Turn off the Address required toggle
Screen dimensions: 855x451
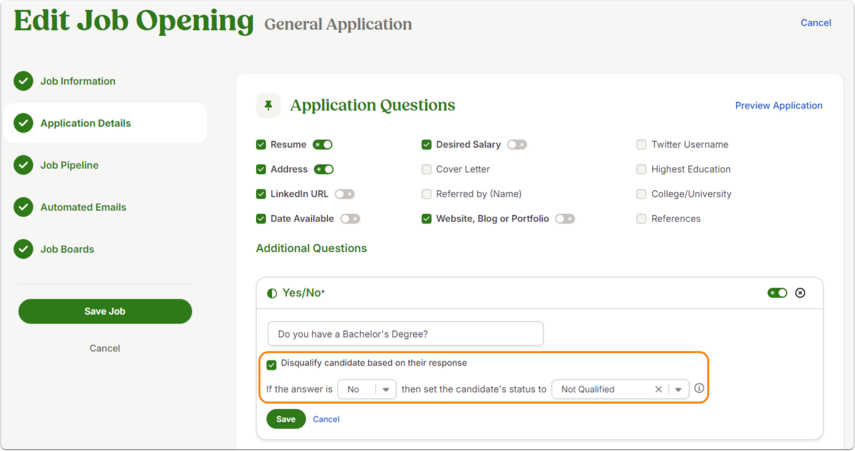(x=323, y=169)
